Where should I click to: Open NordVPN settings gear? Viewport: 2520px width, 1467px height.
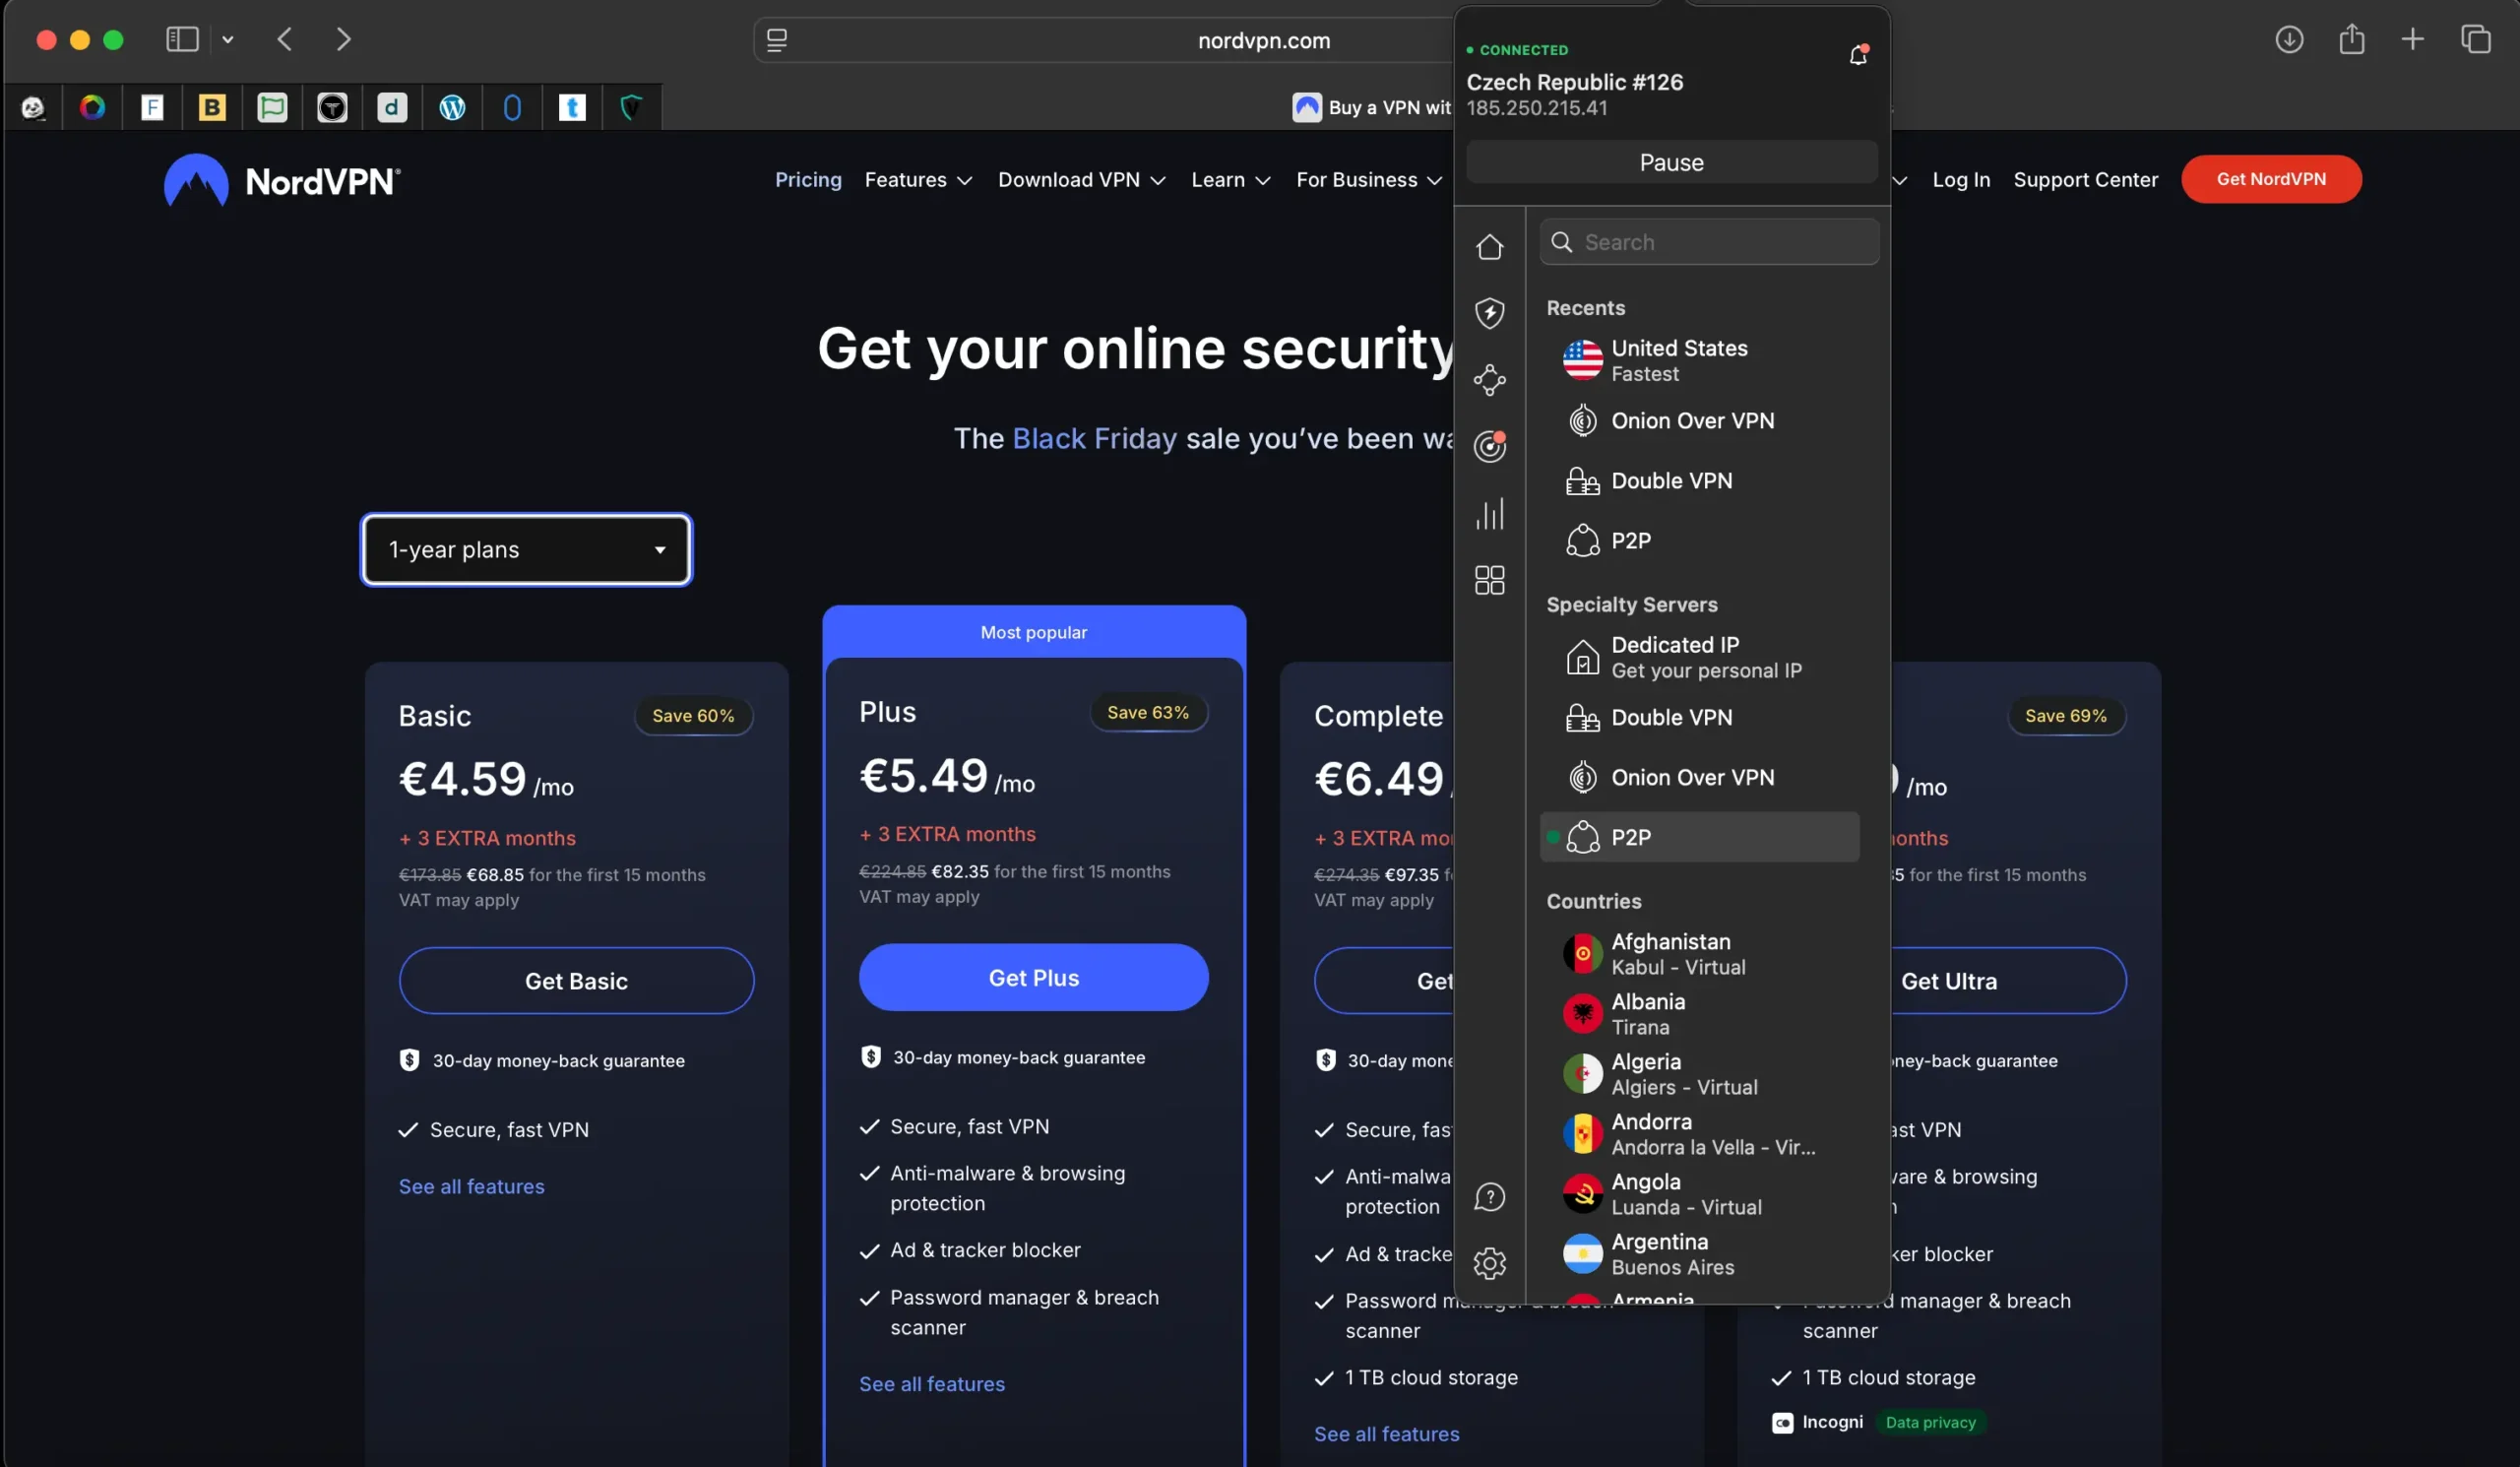pos(1490,1263)
